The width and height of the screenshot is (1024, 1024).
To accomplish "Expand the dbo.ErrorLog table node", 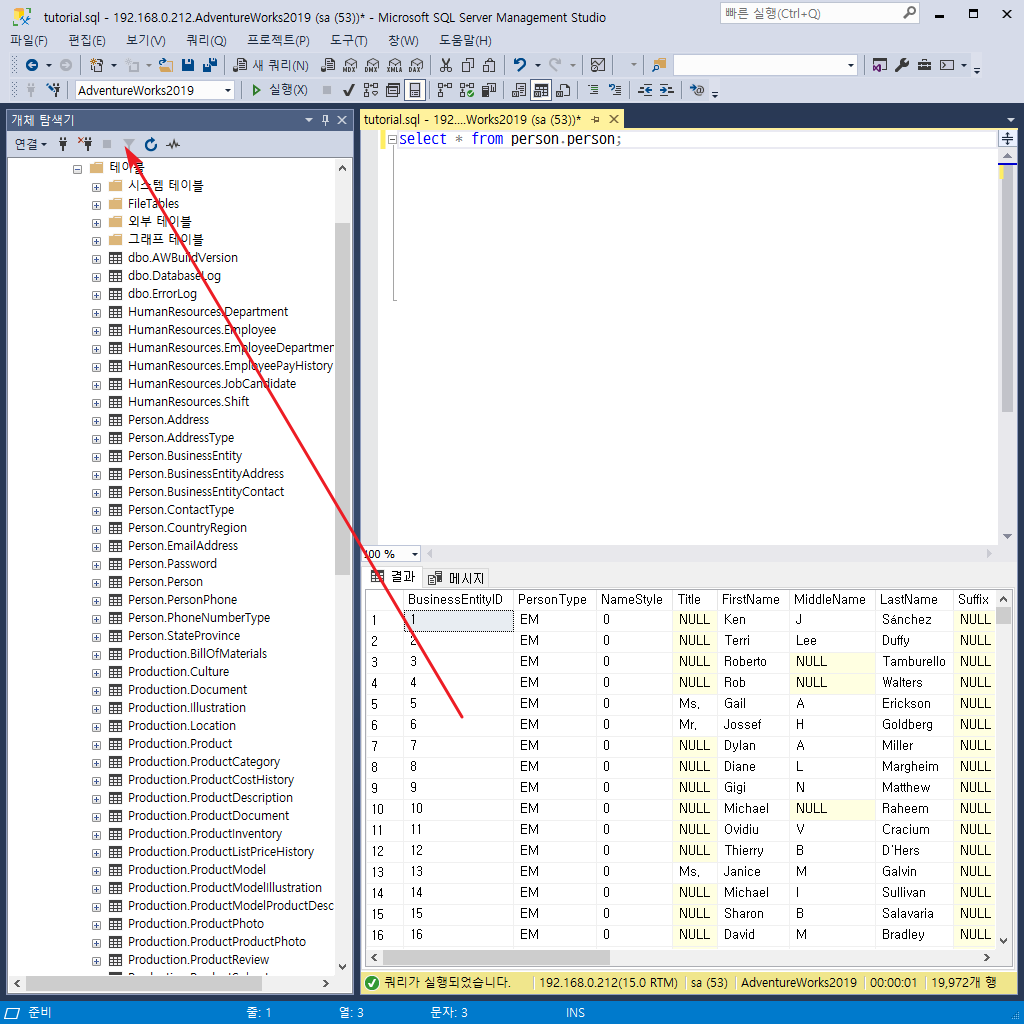I will pyautogui.click(x=96, y=295).
